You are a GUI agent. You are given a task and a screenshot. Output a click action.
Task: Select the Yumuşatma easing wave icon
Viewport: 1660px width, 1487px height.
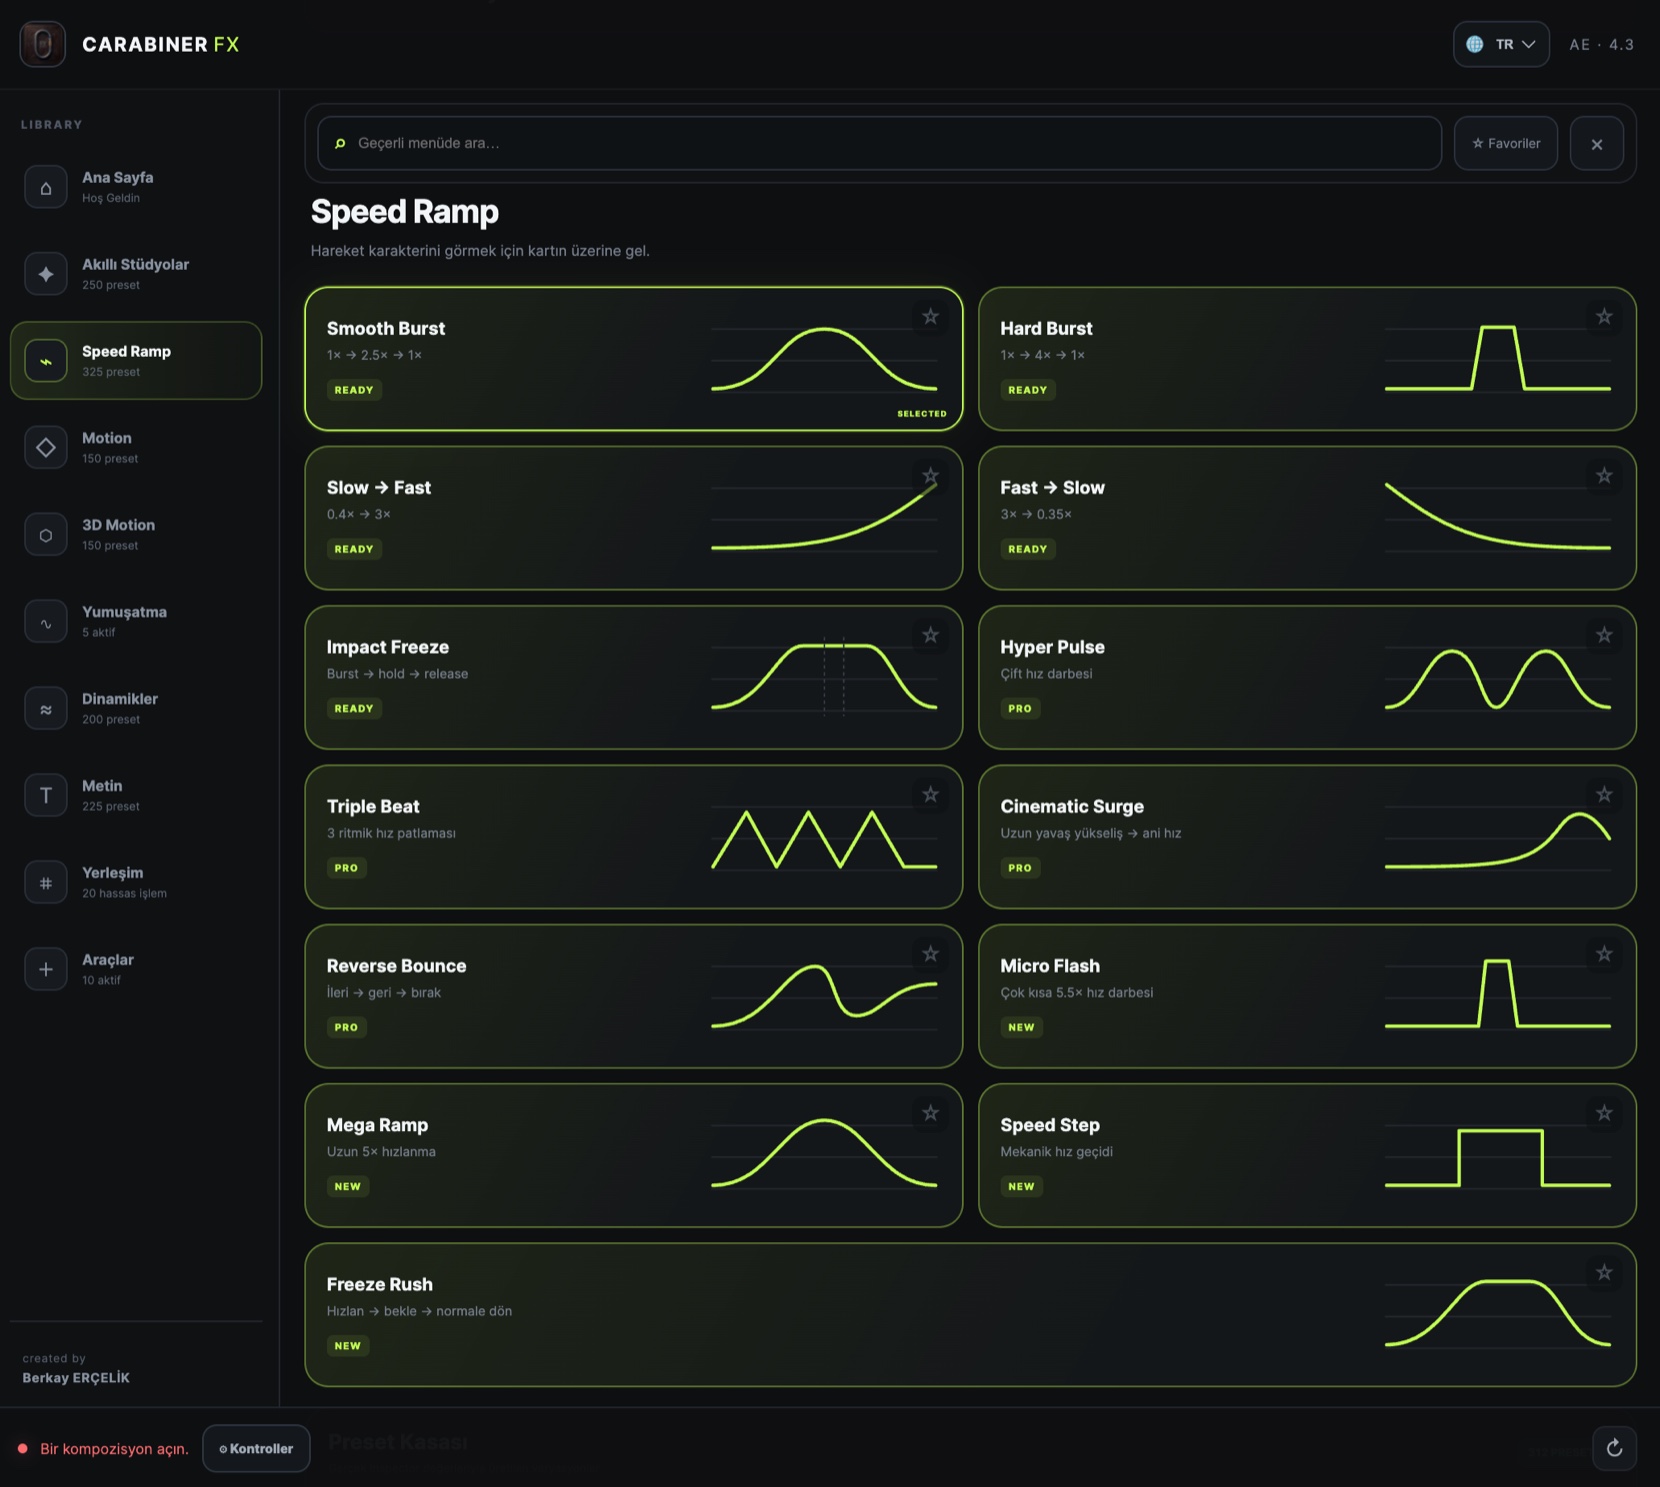tap(46, 621)
